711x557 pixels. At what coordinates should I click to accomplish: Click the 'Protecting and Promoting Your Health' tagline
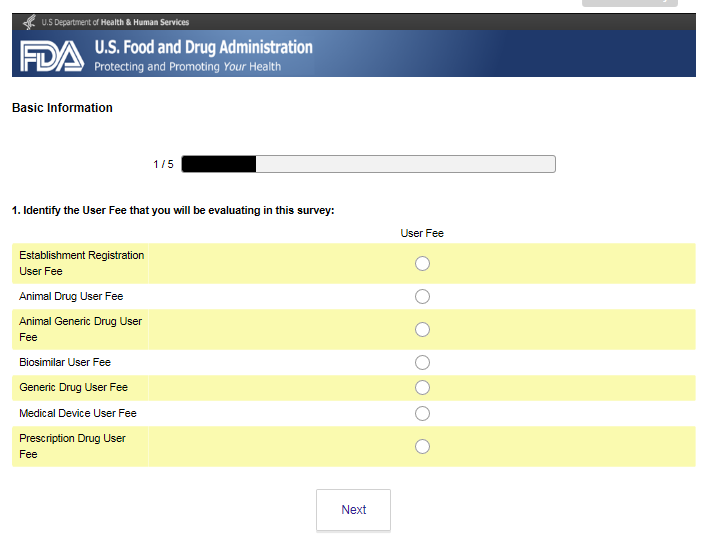187,67
